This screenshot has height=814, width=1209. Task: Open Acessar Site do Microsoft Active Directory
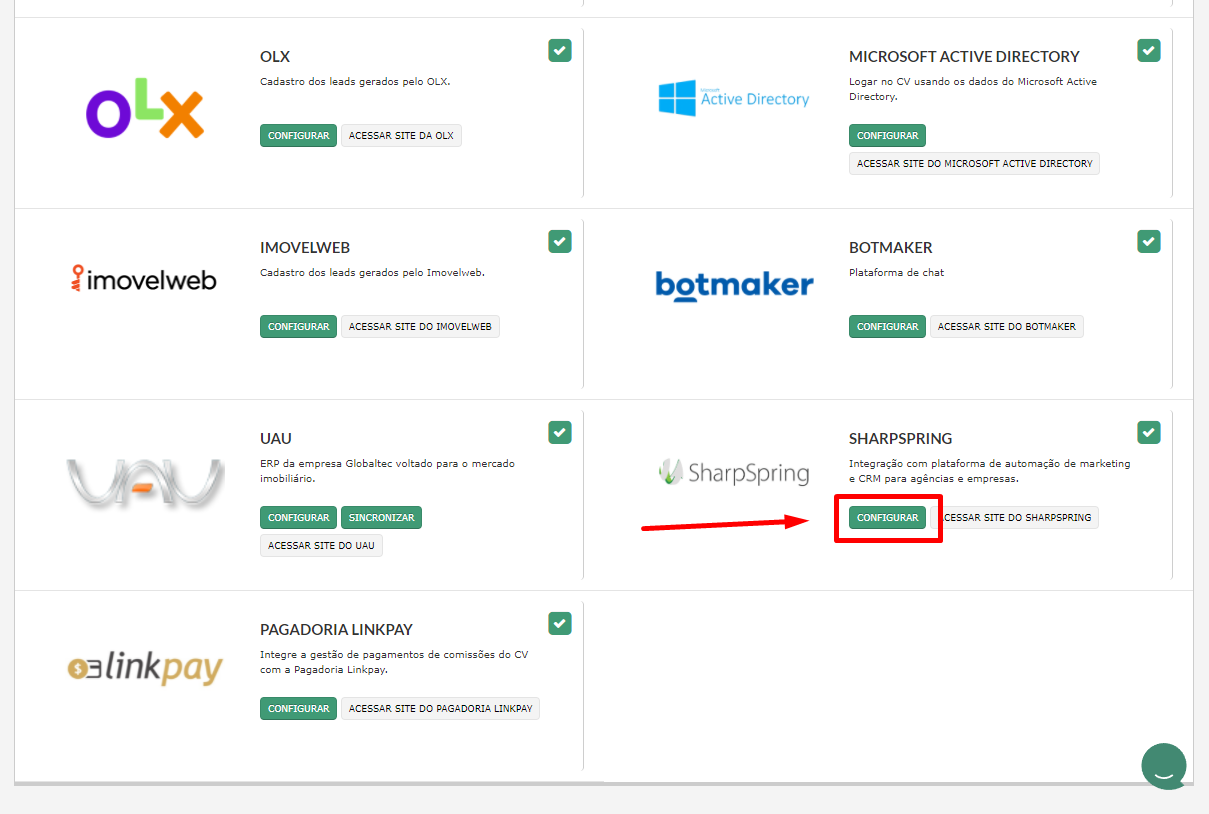tap(974, 163)
